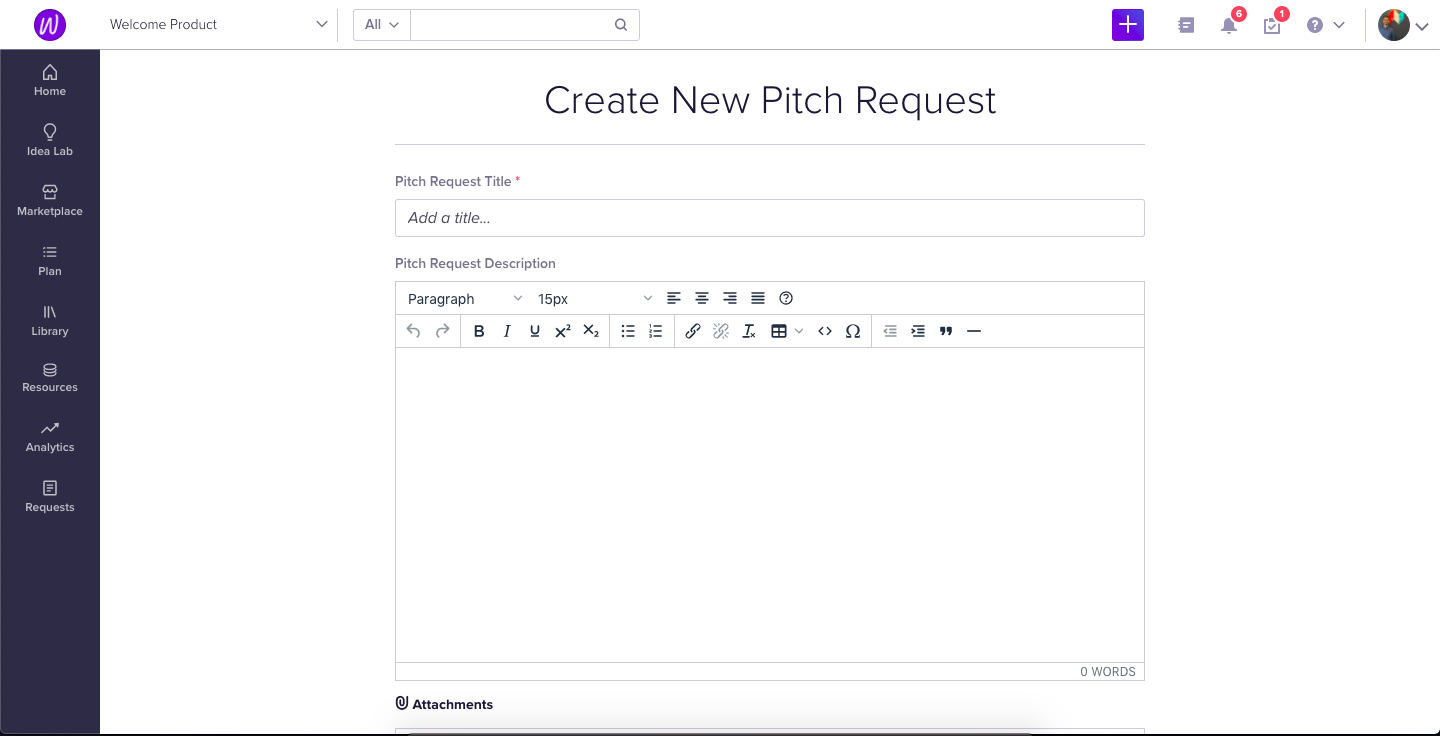Open the Plan section
1440x736 pixels.
tap(50, 260)
